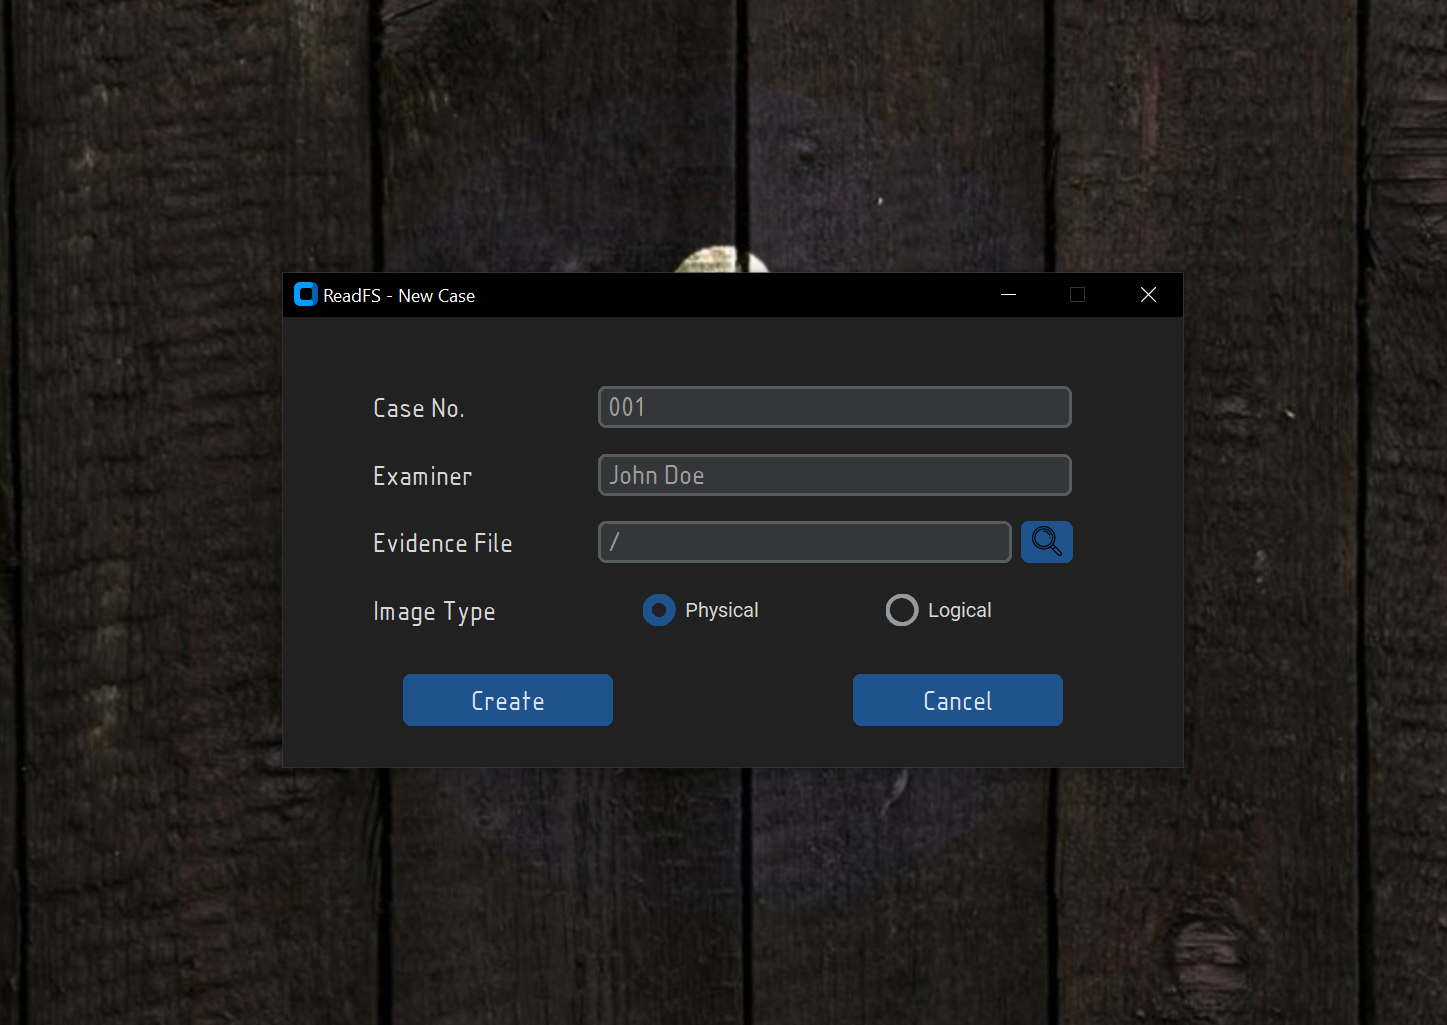Select the Logical image type radio button
The height and width of the screenshot is (1025, 1447).
tap(902, 610)
